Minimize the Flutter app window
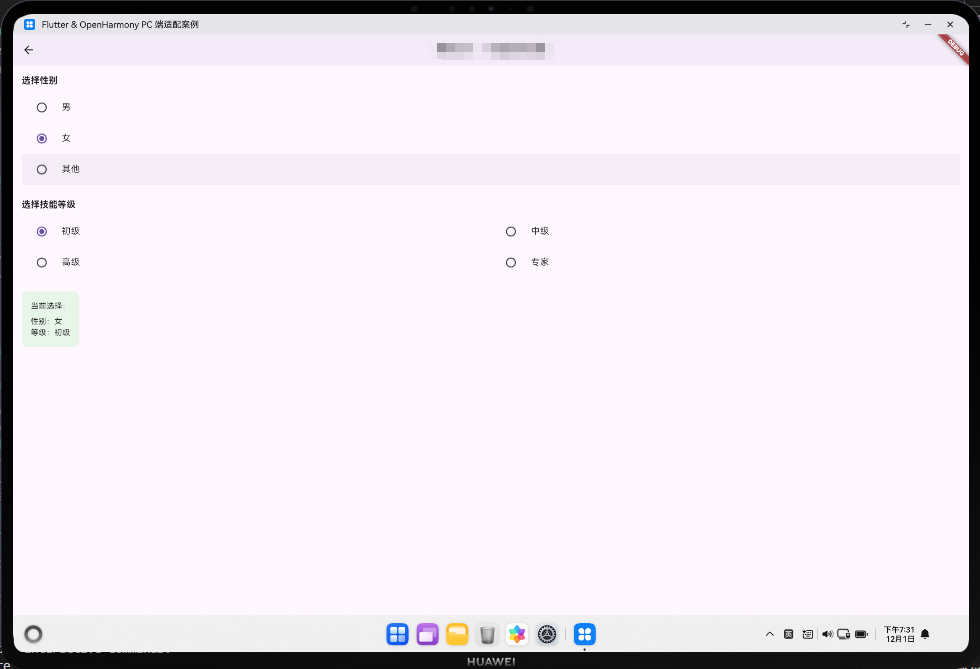This screenshot has width=980, height=669. [x=928, y=24]
